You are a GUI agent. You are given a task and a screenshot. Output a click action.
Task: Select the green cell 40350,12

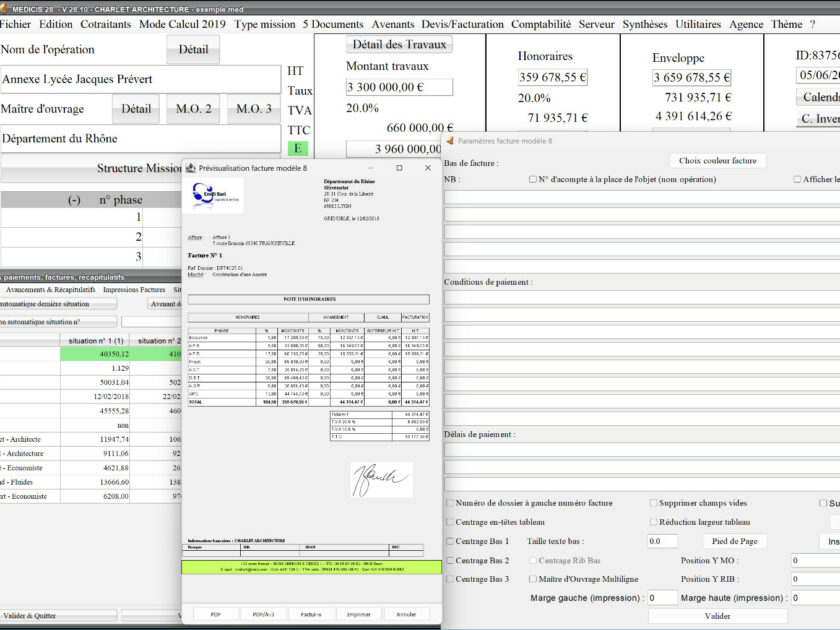pyautogui.click(x=95, y=354)
